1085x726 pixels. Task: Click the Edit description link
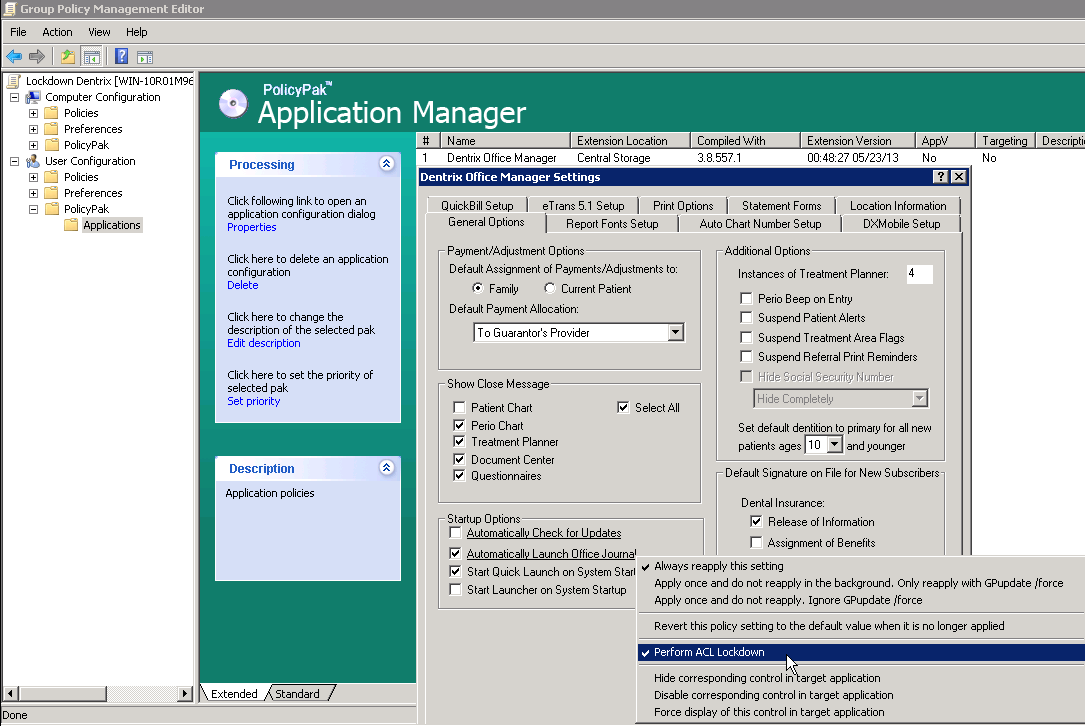(x=264, y=343)
